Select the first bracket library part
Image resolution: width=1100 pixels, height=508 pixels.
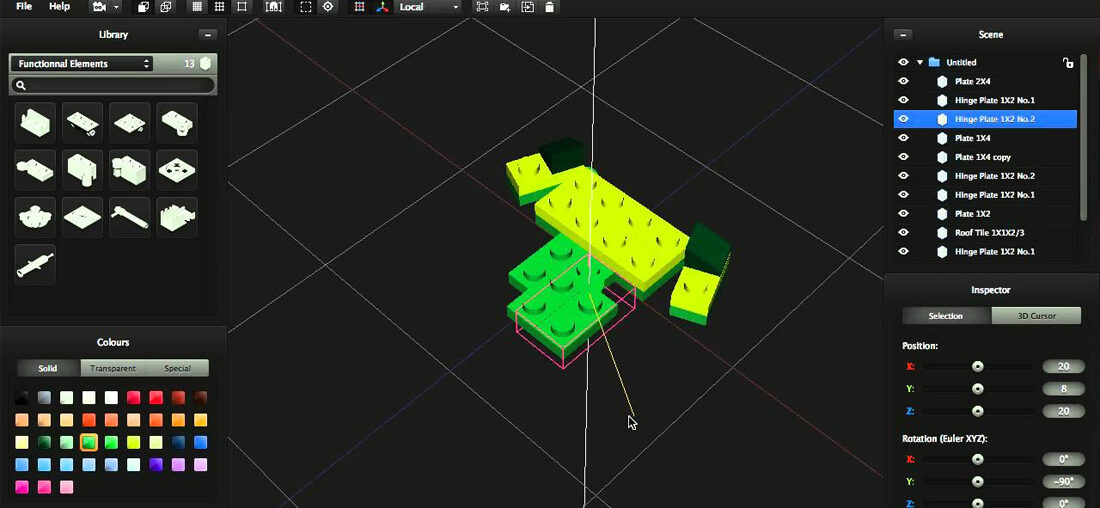pyautogui.click(x=35, y=123)
